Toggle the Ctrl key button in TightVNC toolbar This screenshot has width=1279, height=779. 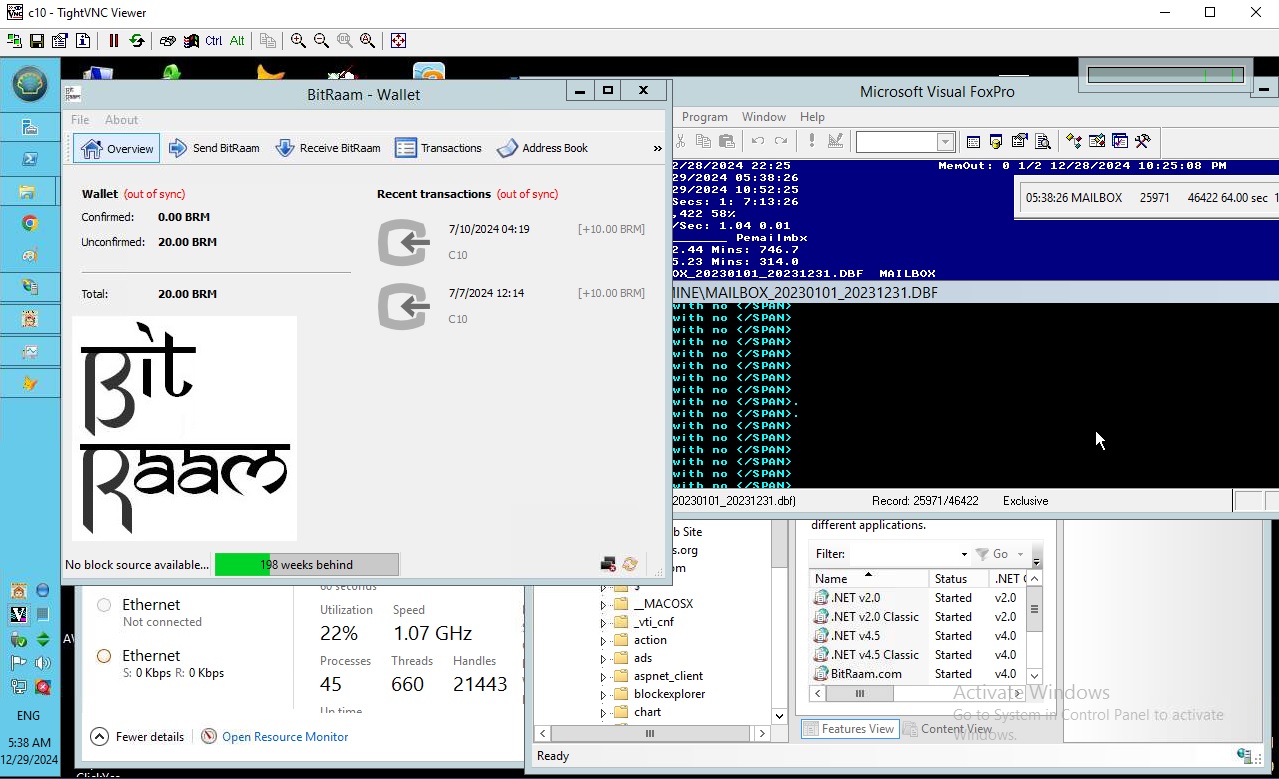pyautogui.click(x=214, y=41)
